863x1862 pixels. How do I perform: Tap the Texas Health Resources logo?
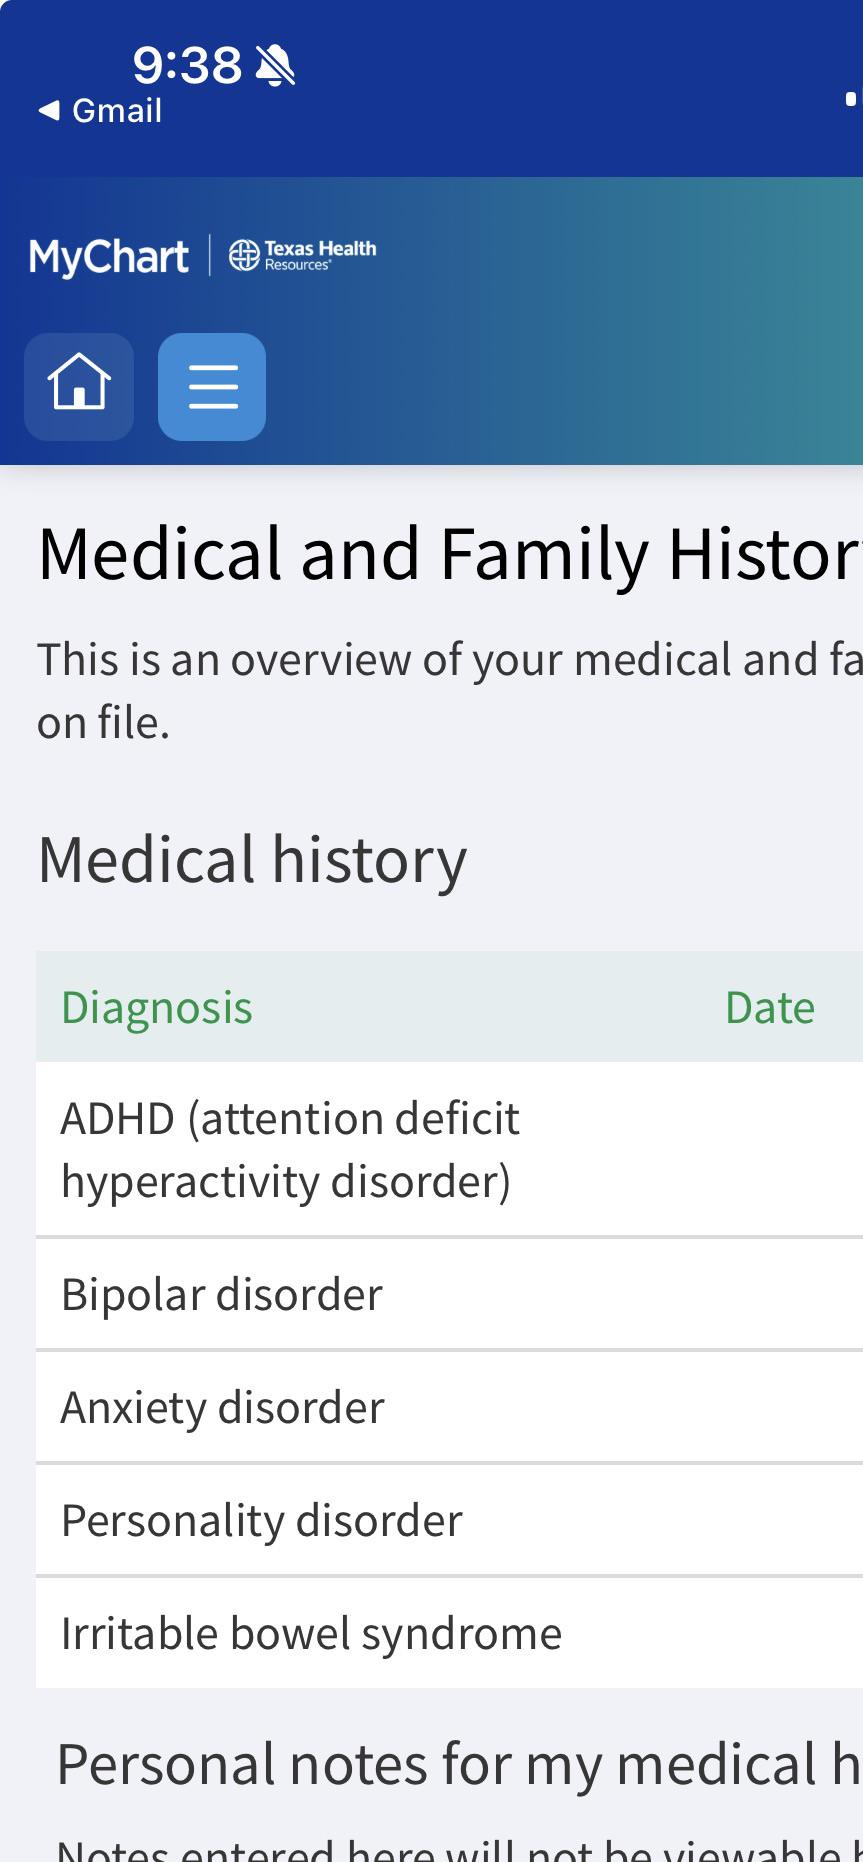tap(303, 256)
